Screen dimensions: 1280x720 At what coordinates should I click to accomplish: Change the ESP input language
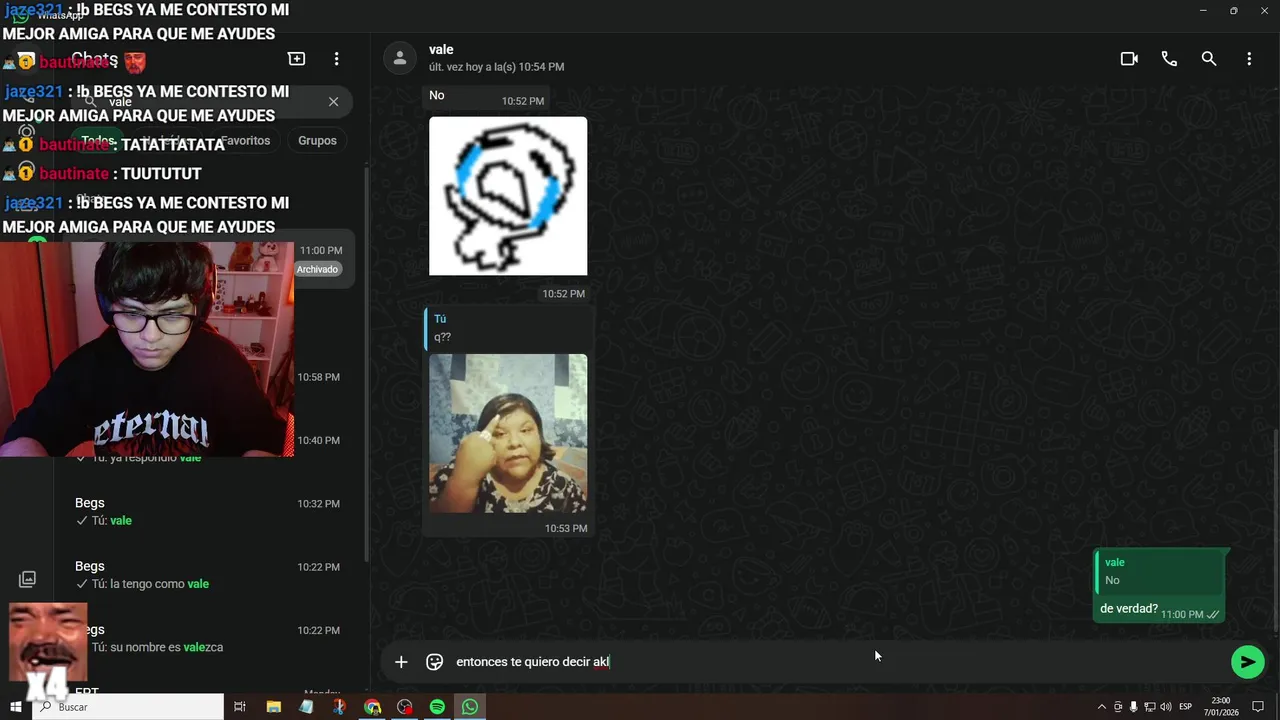tap(1186, 707)
